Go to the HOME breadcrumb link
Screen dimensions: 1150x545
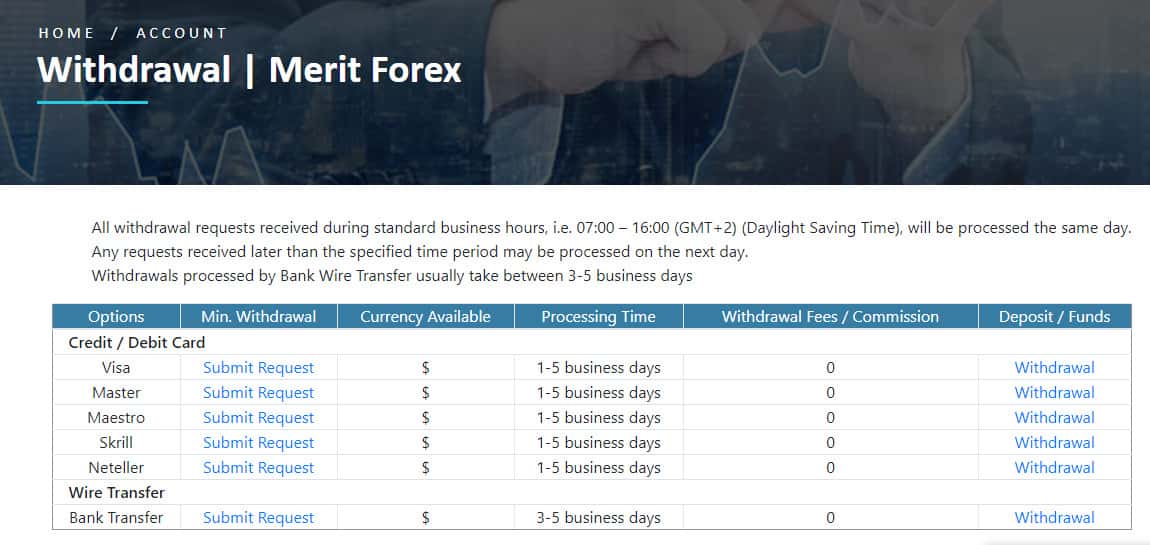pyautogui.click(x=66, y=33)
